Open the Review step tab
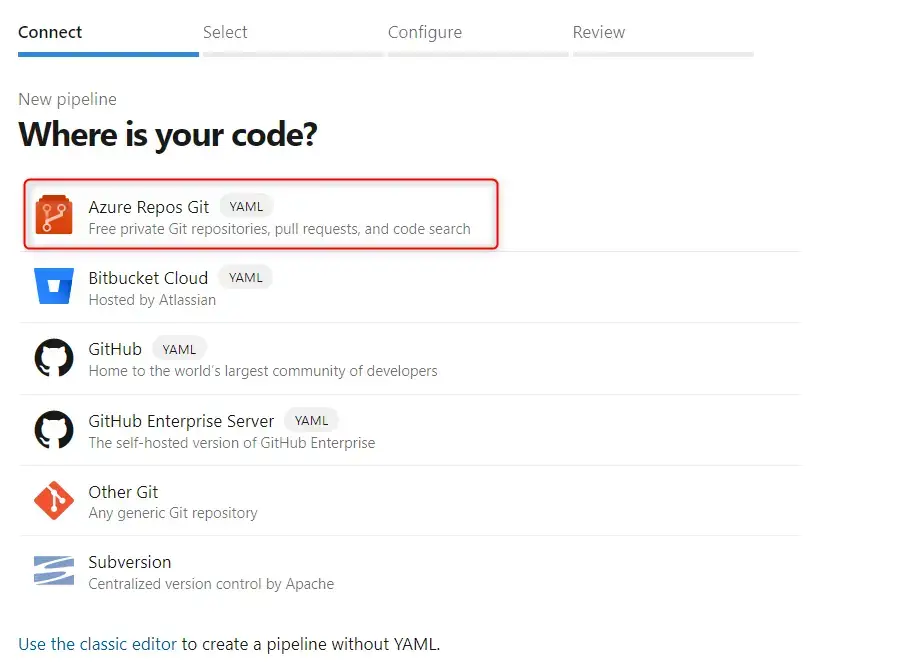898x668 pixels. (663, 37)
